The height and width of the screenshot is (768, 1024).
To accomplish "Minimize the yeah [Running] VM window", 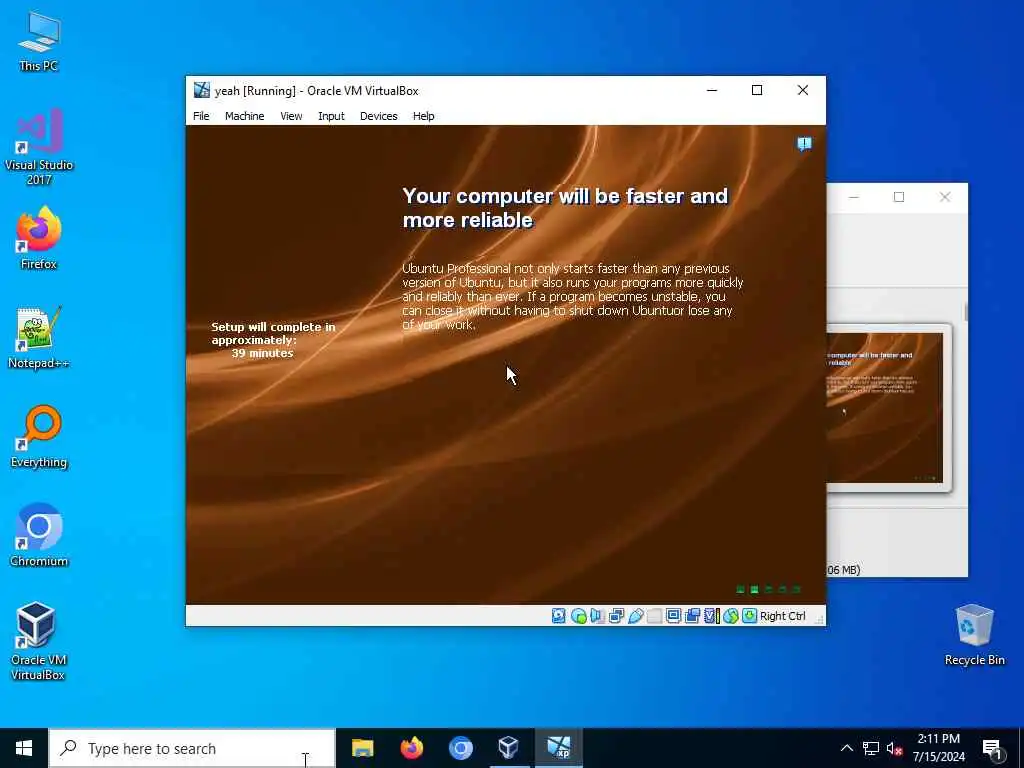I will click(x=712, y=90).
